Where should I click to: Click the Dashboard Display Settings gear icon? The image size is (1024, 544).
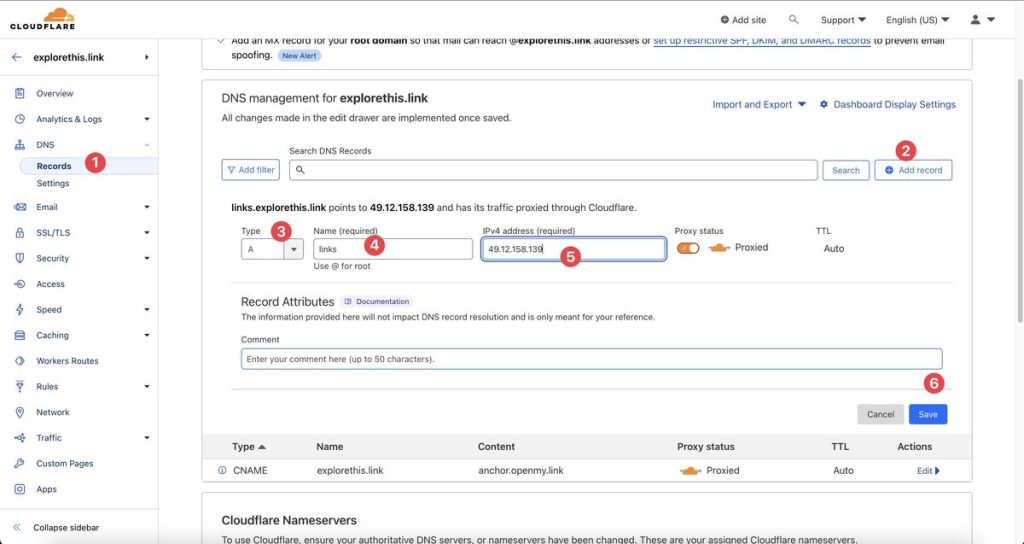pos(824,104)
